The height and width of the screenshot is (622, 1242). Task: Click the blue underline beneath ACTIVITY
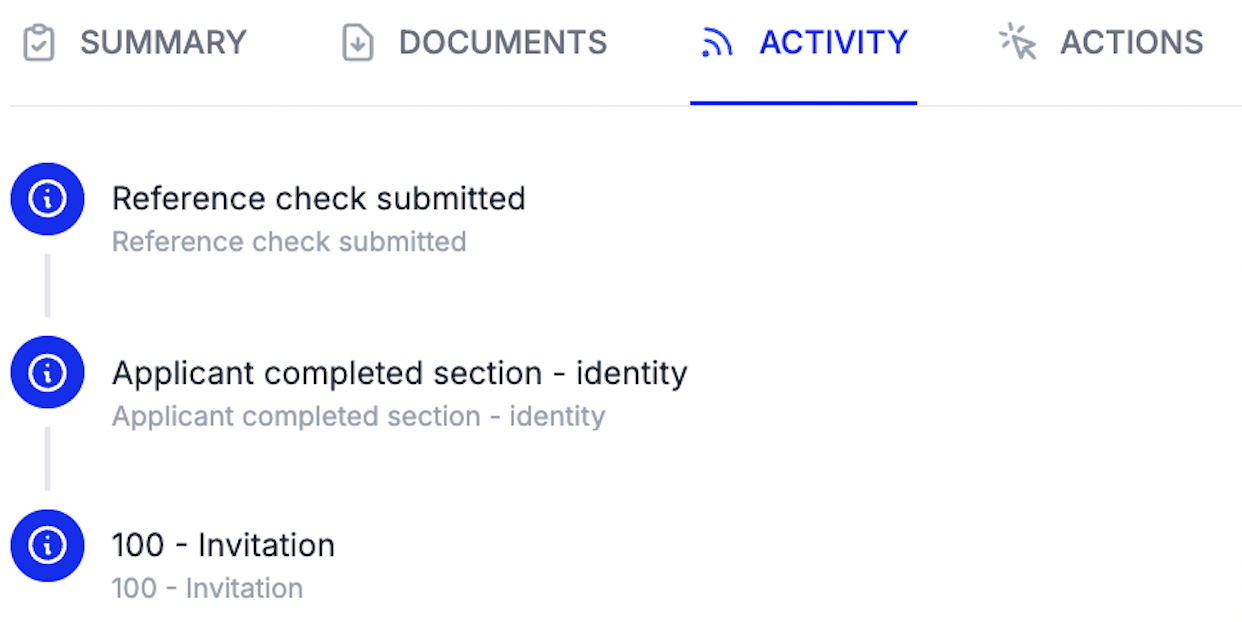pyautogui.click(x=803, y=100)
